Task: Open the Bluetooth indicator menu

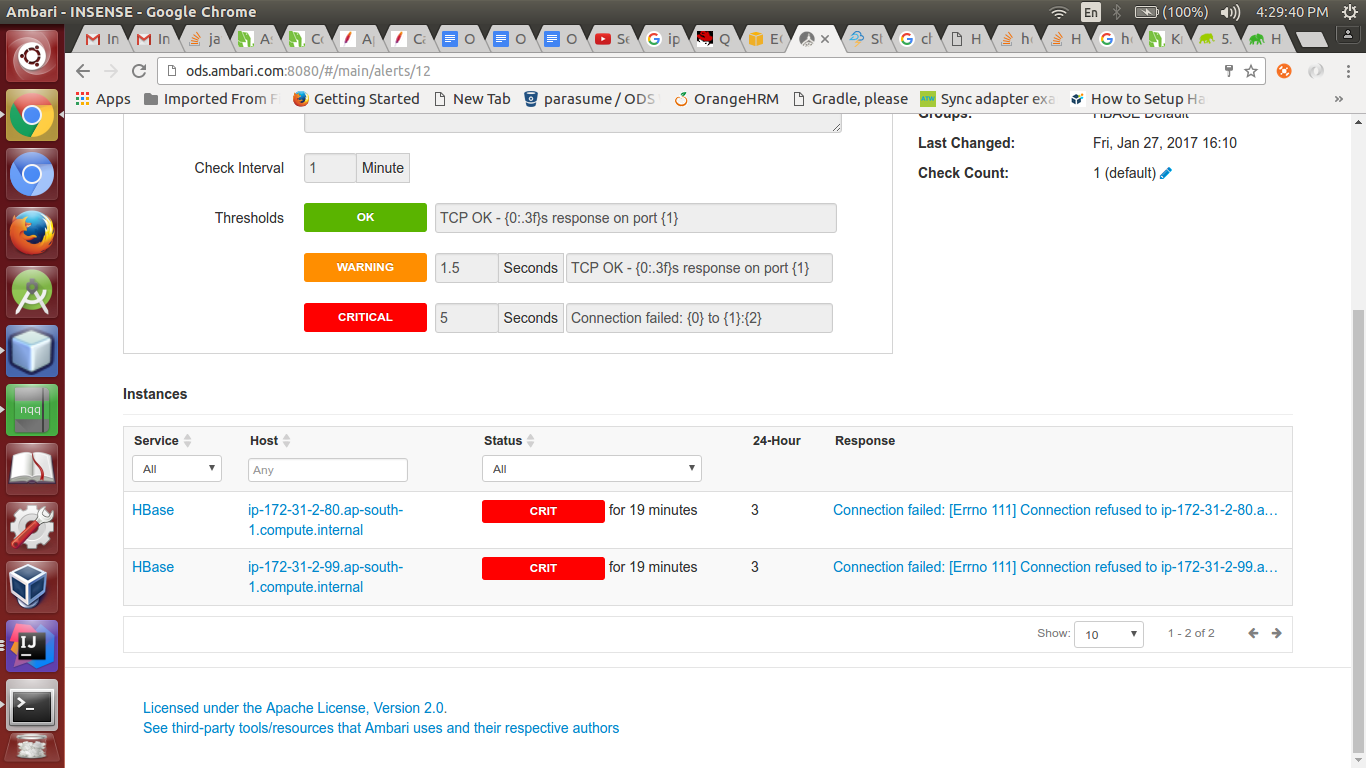Action: (x=1117, y=12)
